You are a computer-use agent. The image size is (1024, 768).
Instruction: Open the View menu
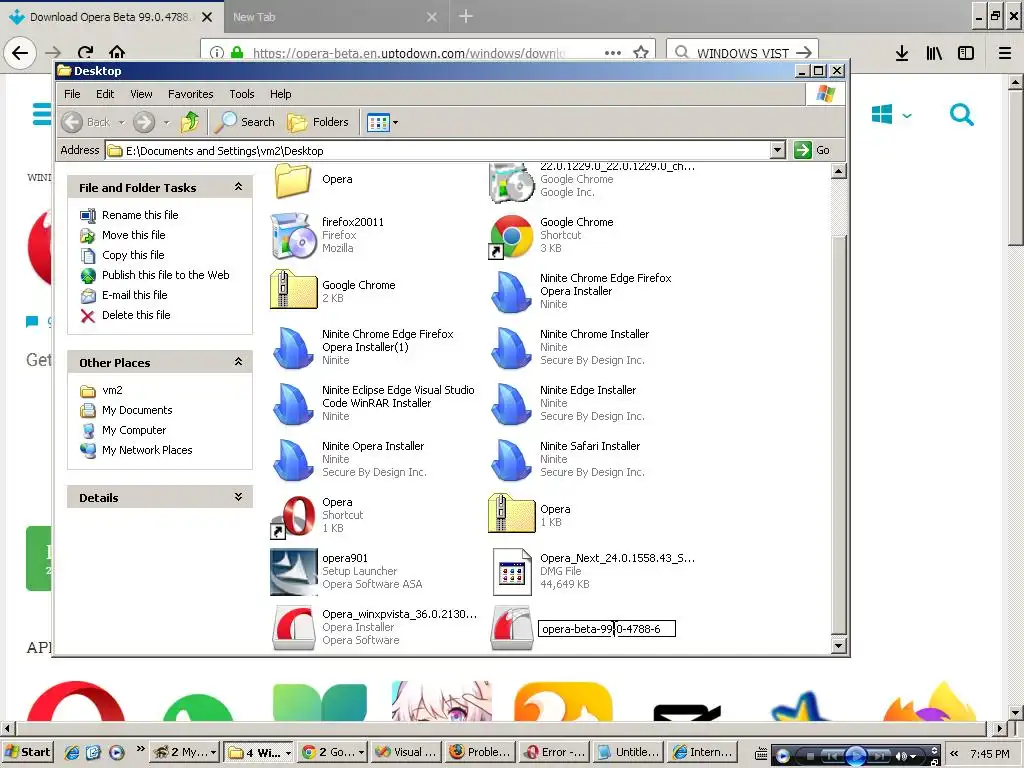141,94
